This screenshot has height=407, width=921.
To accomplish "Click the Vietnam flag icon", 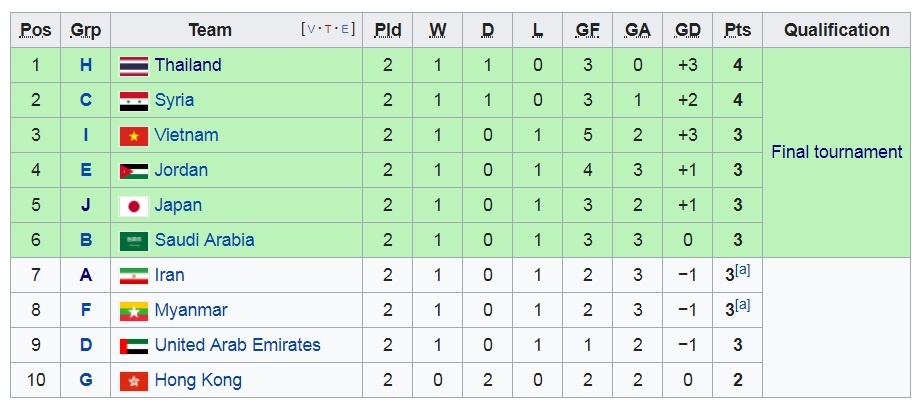I will pos(134,136).
